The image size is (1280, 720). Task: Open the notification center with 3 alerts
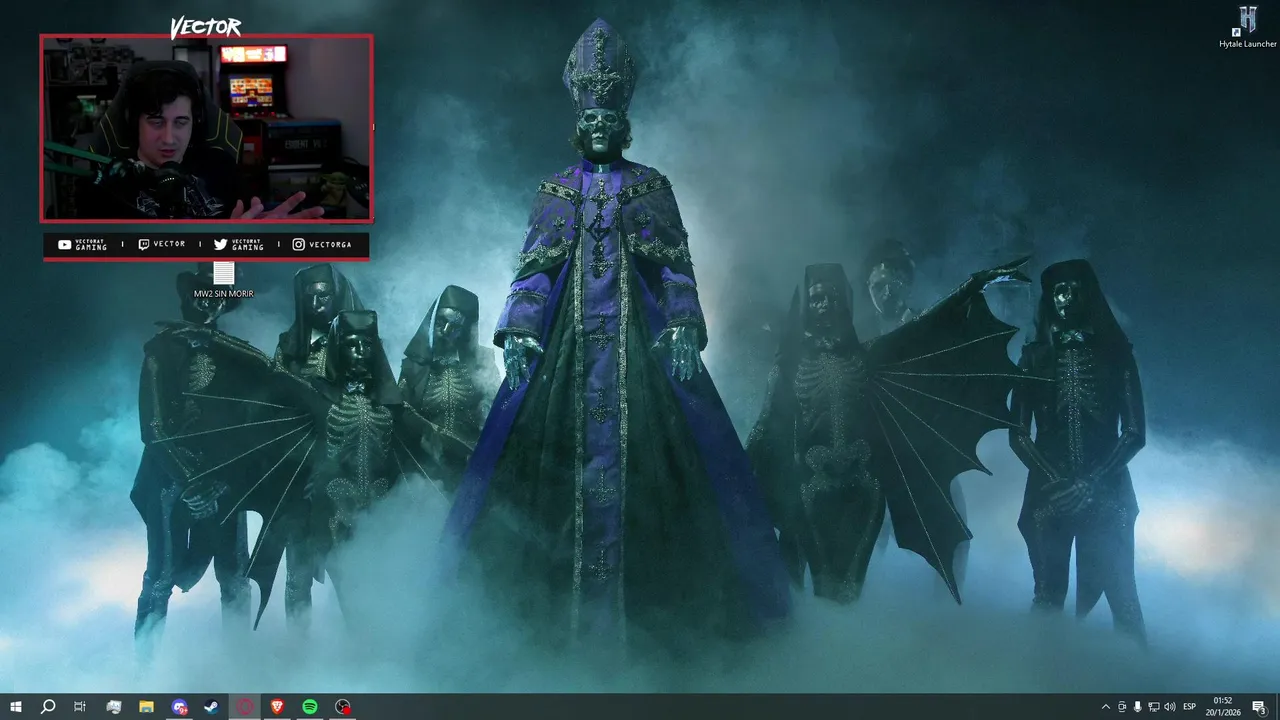click(1259, 707)
